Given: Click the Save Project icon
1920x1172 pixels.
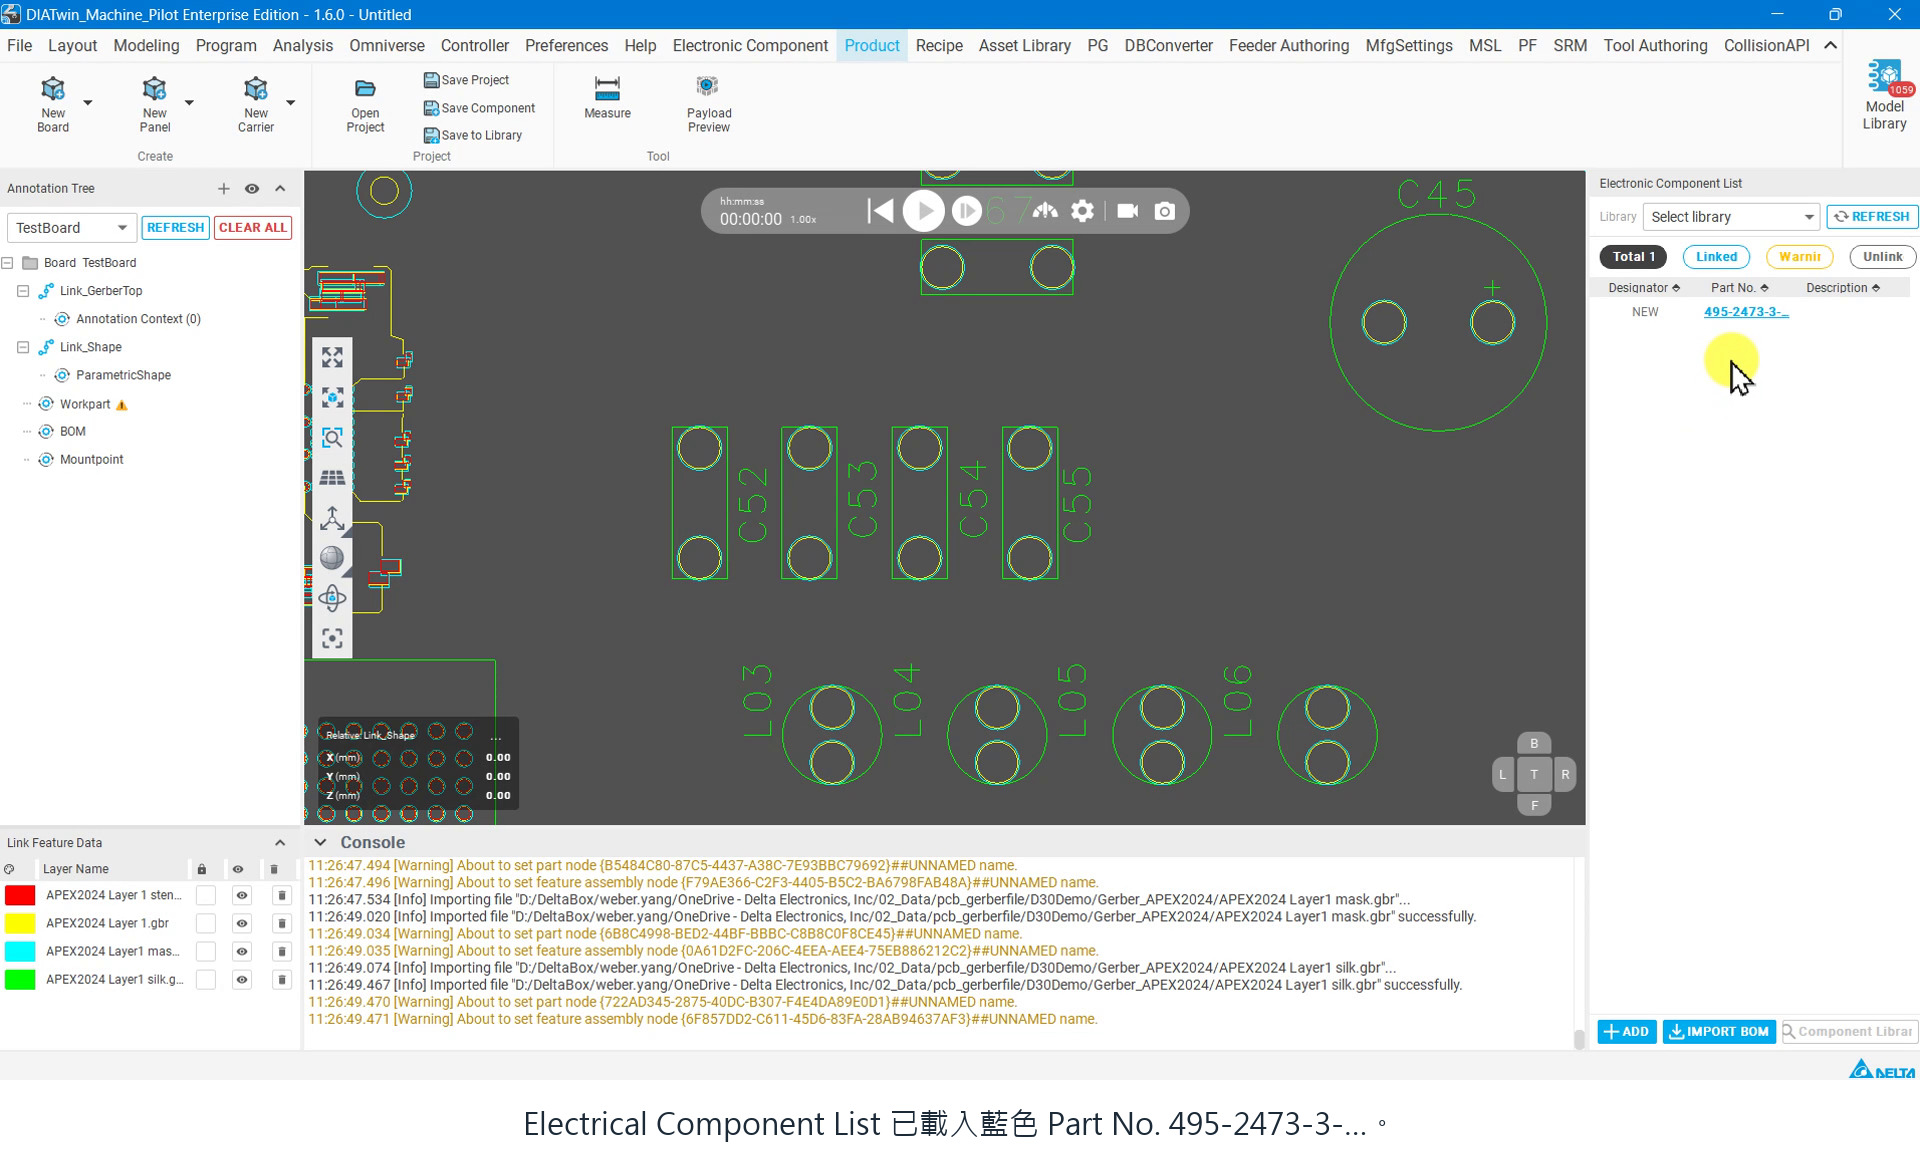Looking at the screenshot, I should [431, 80].
